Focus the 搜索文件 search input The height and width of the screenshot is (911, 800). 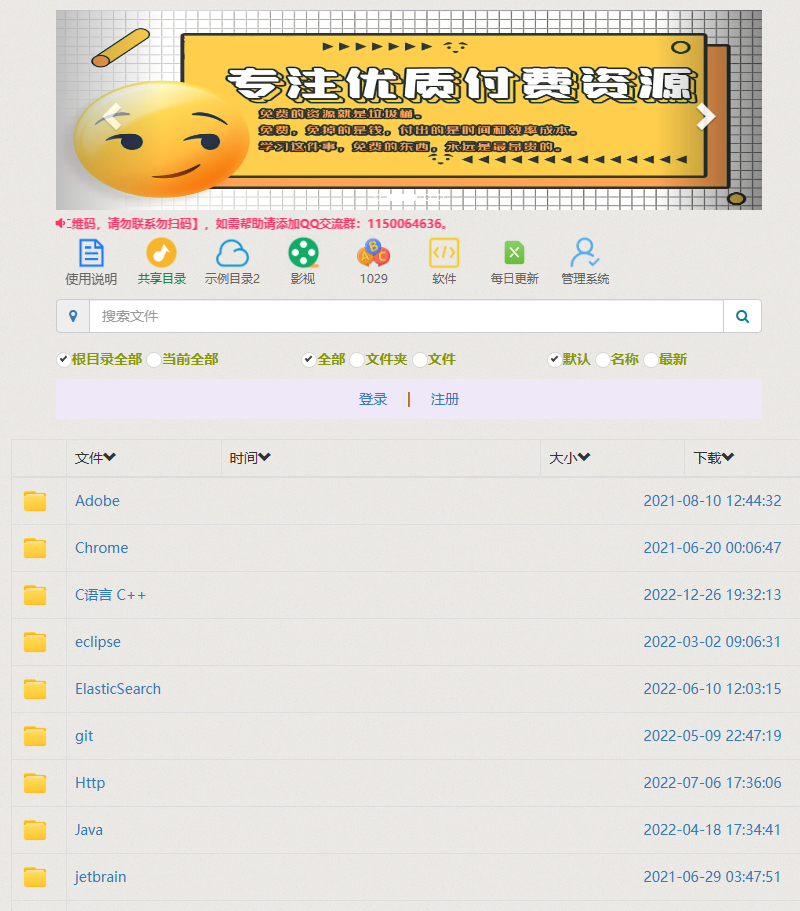pyautogui.click(x=406, y=316)
